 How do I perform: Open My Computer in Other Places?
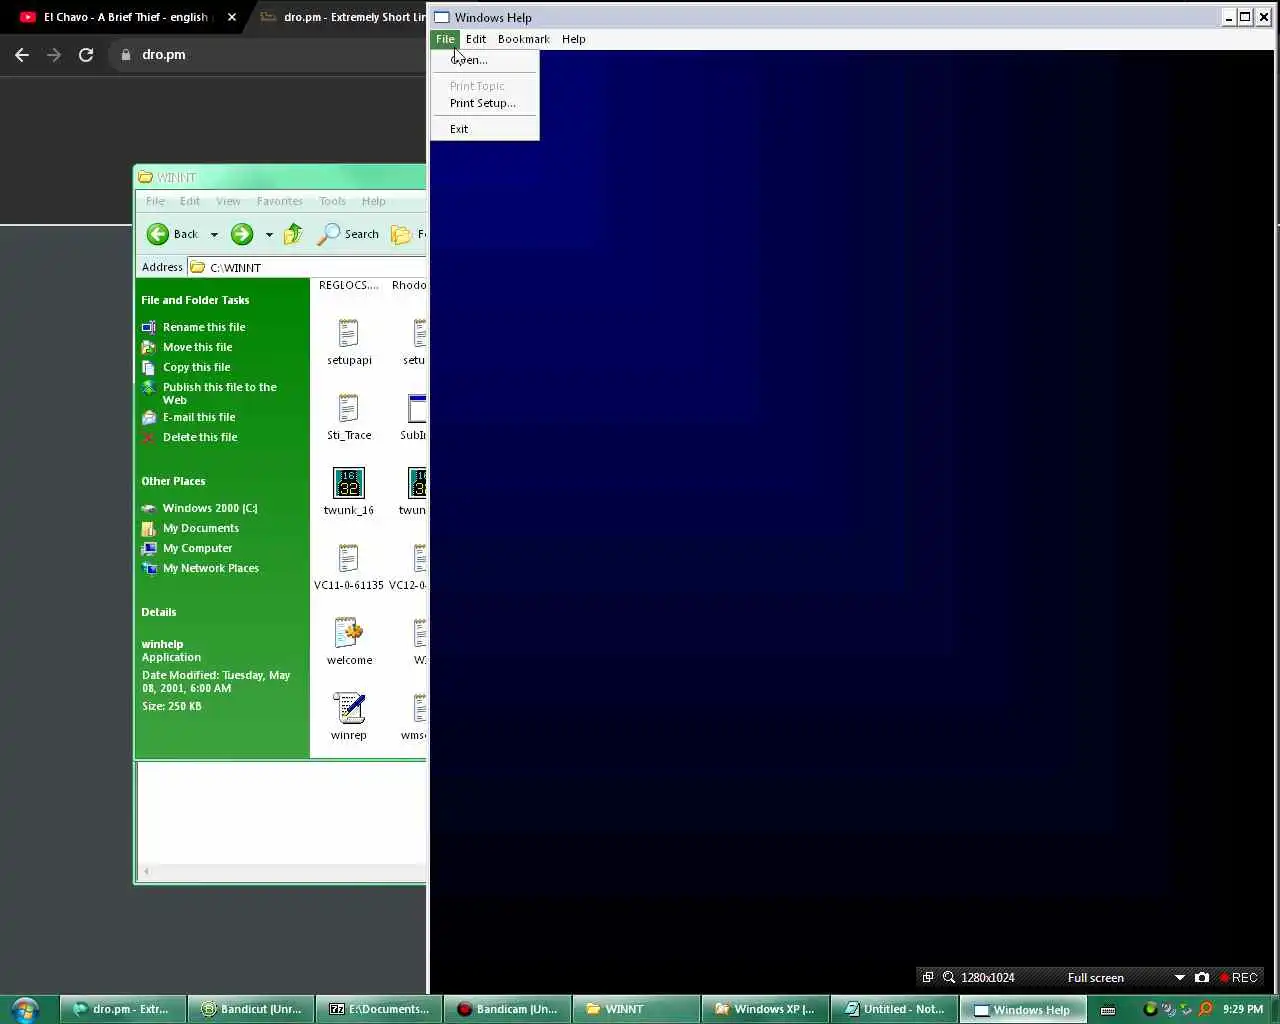197,548
